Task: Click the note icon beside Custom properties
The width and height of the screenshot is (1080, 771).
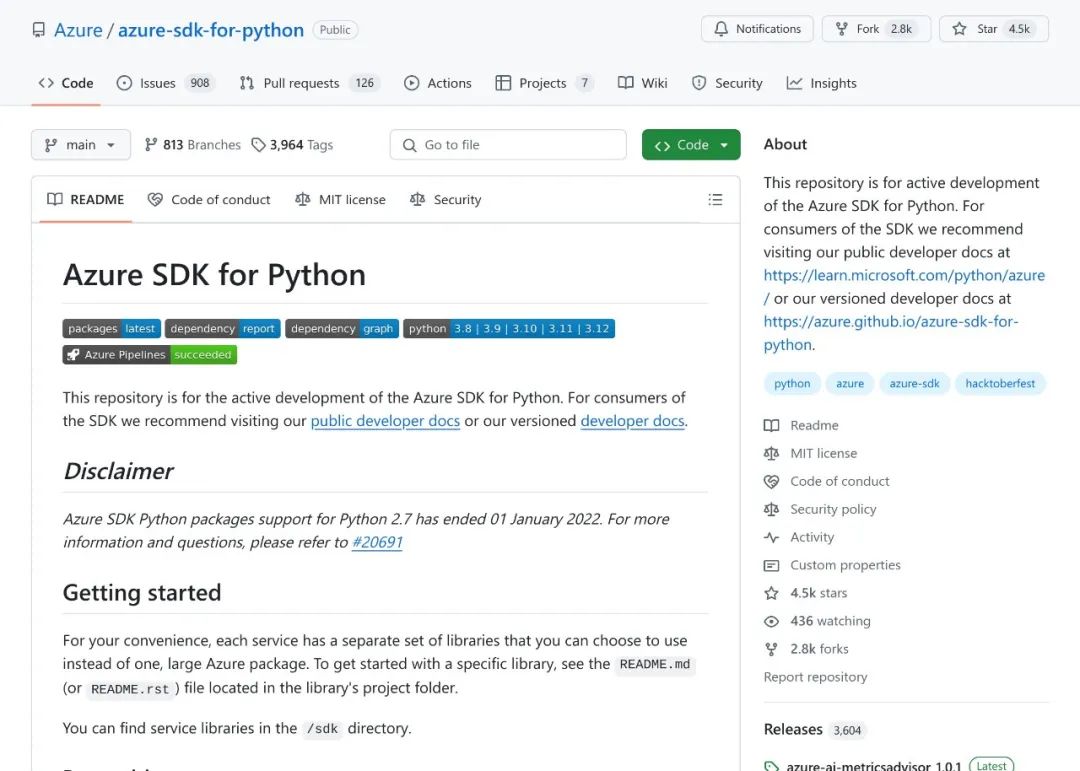Action: pyautogui.click(x=771, y=566)
